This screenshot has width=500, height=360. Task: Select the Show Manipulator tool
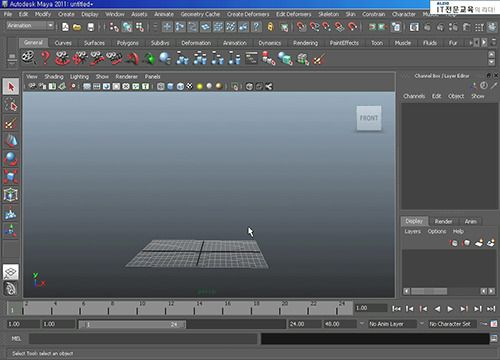[11, 230]
